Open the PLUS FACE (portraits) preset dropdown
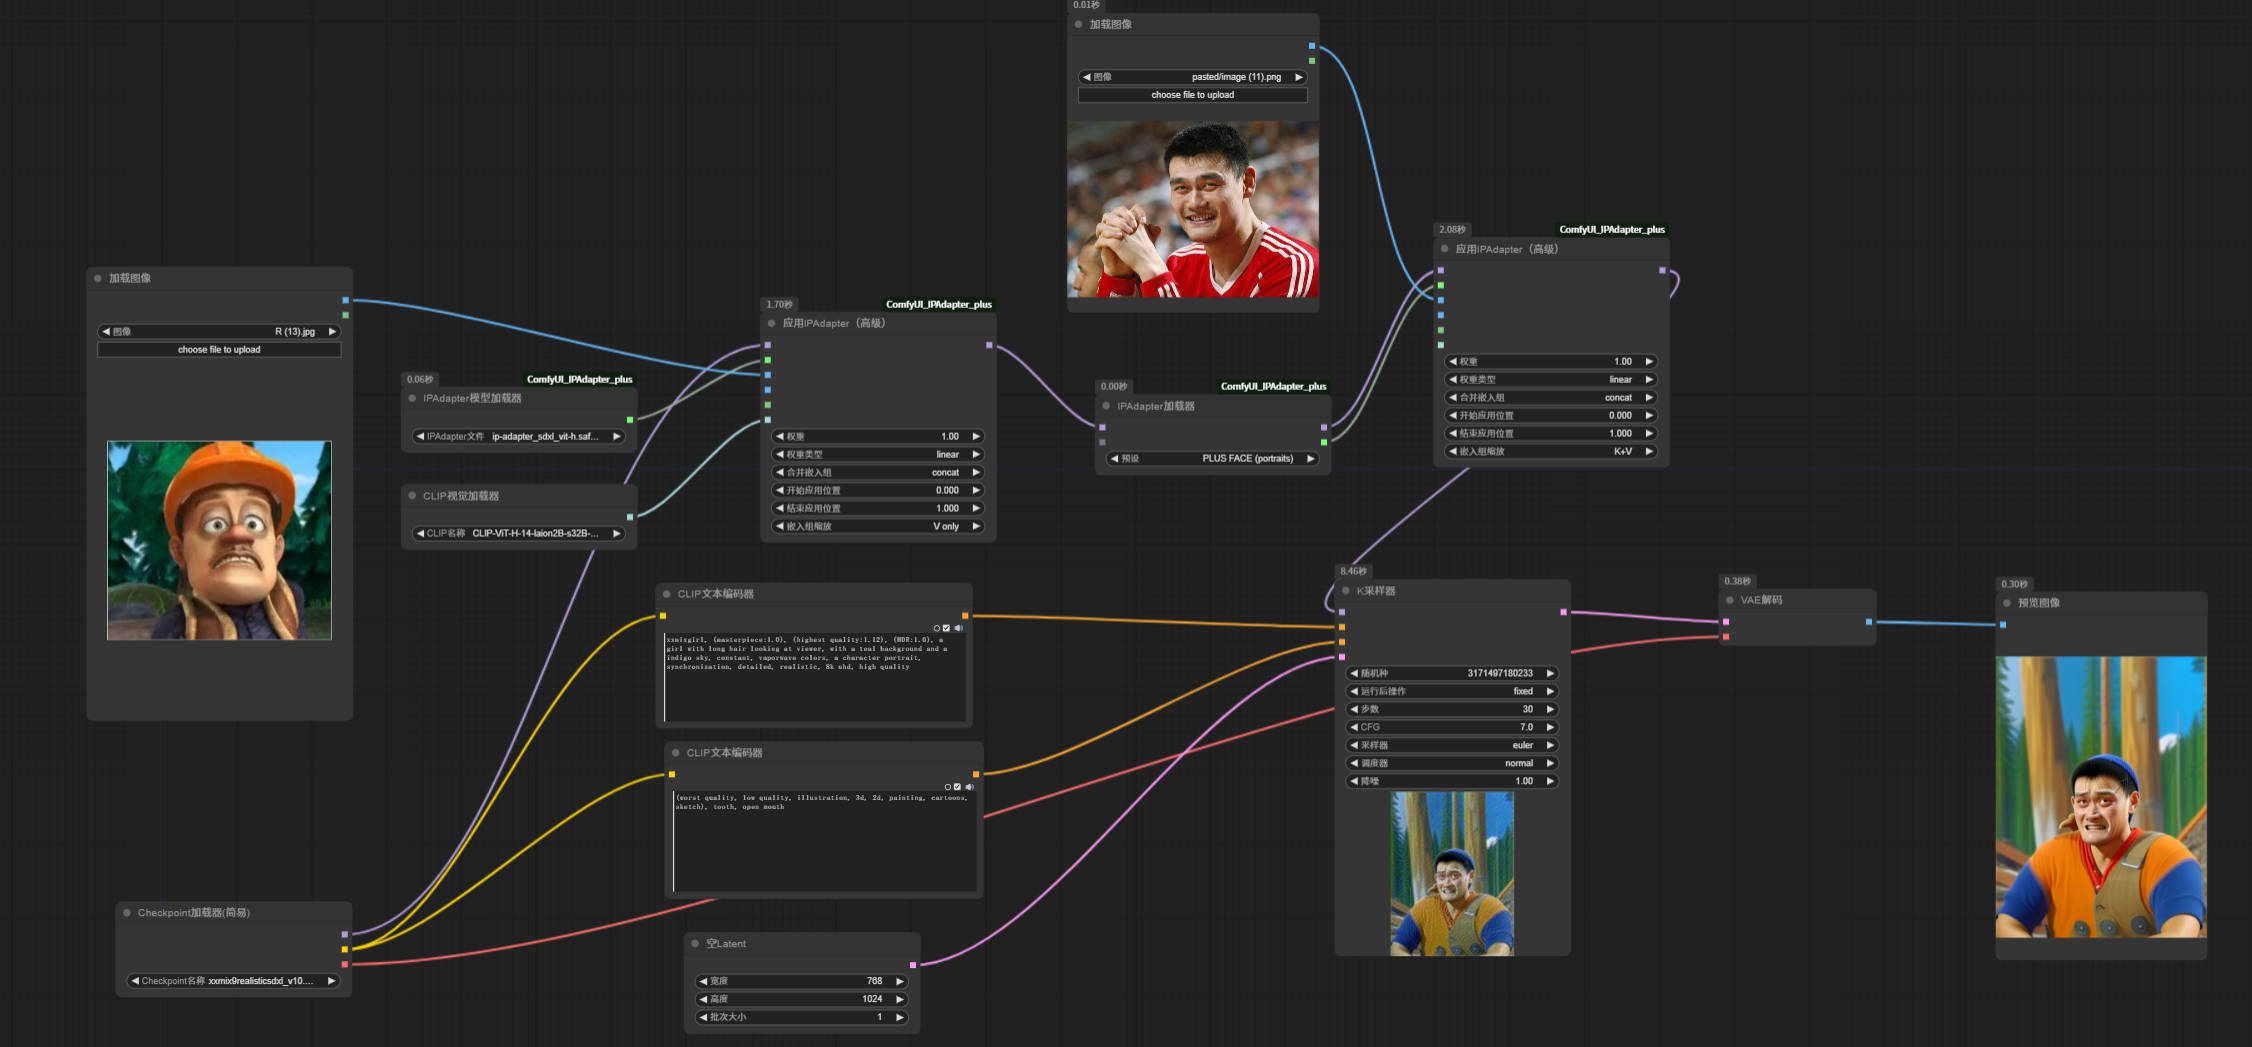The image size is (2252, 1047). (x=1212, y=459)
